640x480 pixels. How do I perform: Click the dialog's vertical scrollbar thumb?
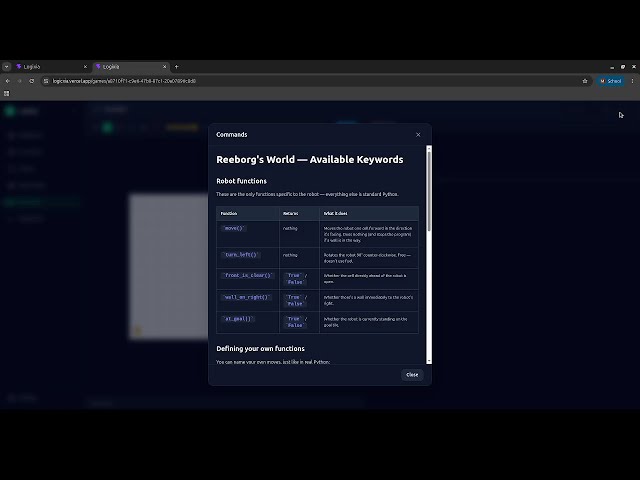[429, 190]
